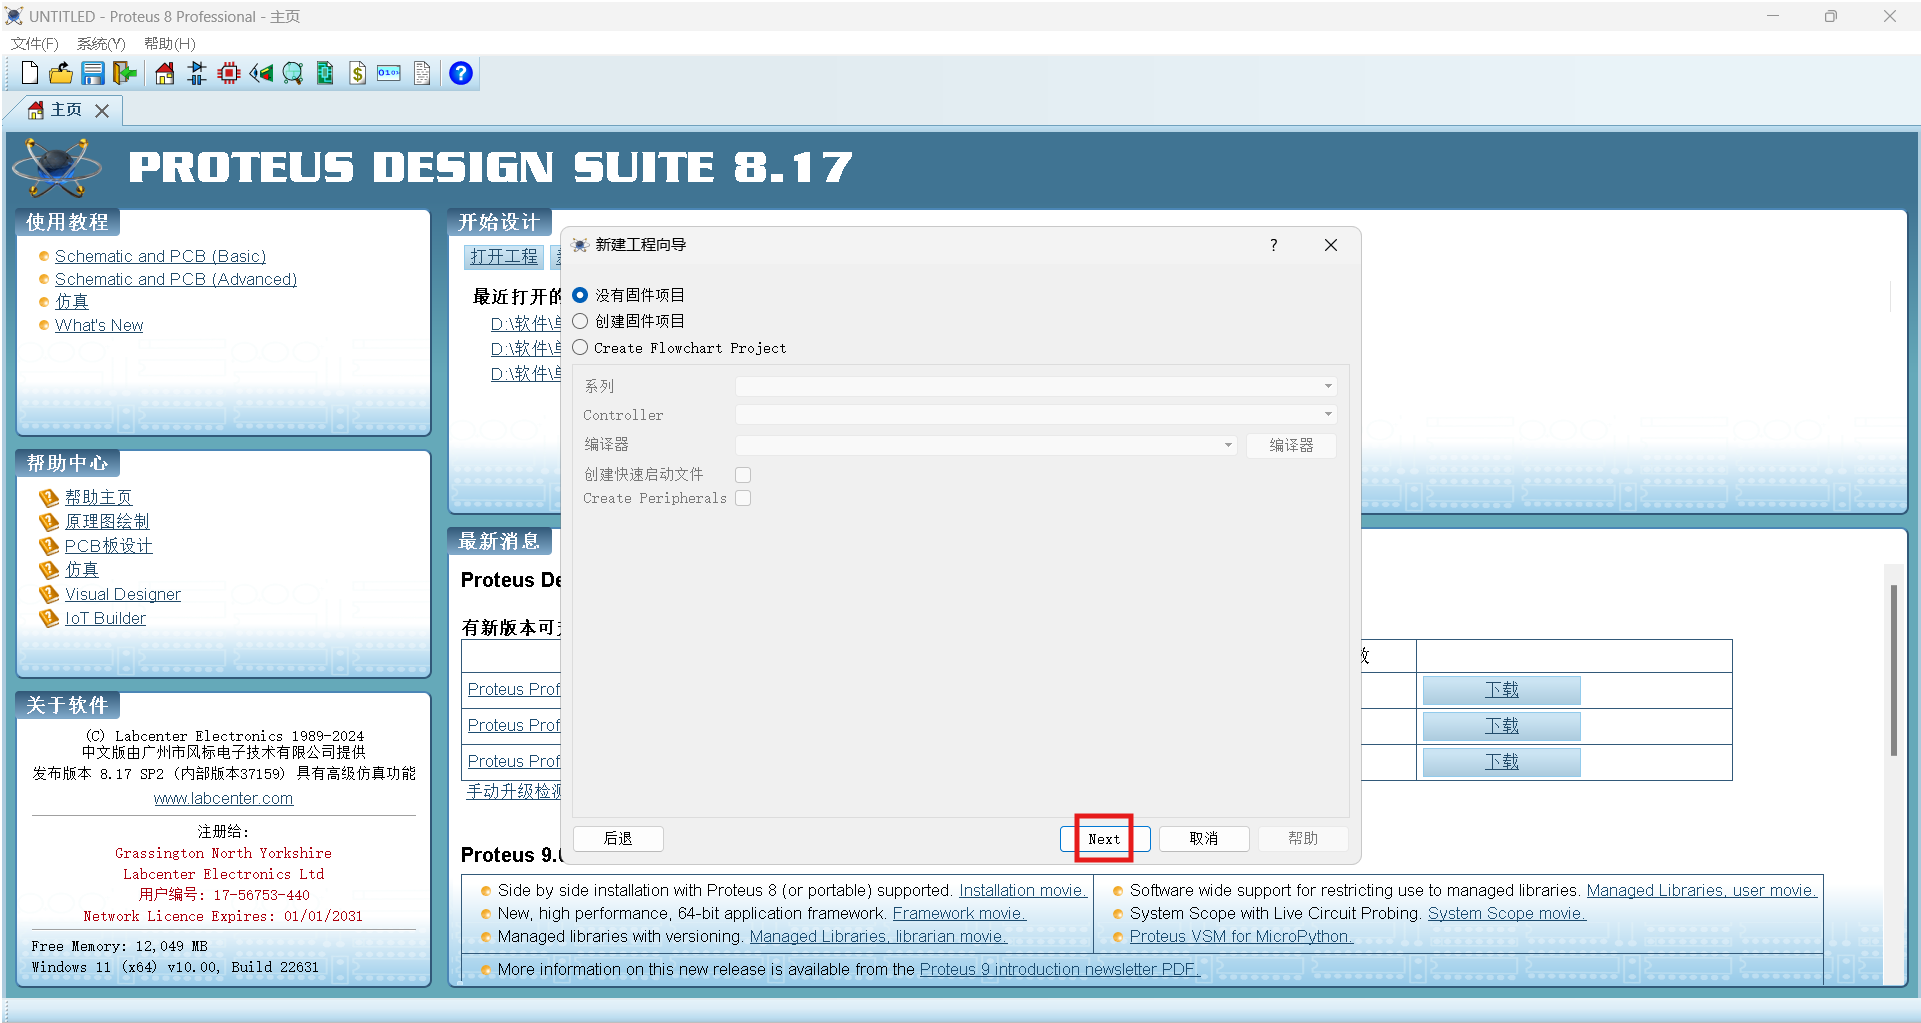Close project with the door icon

click(x=125, y=73)
